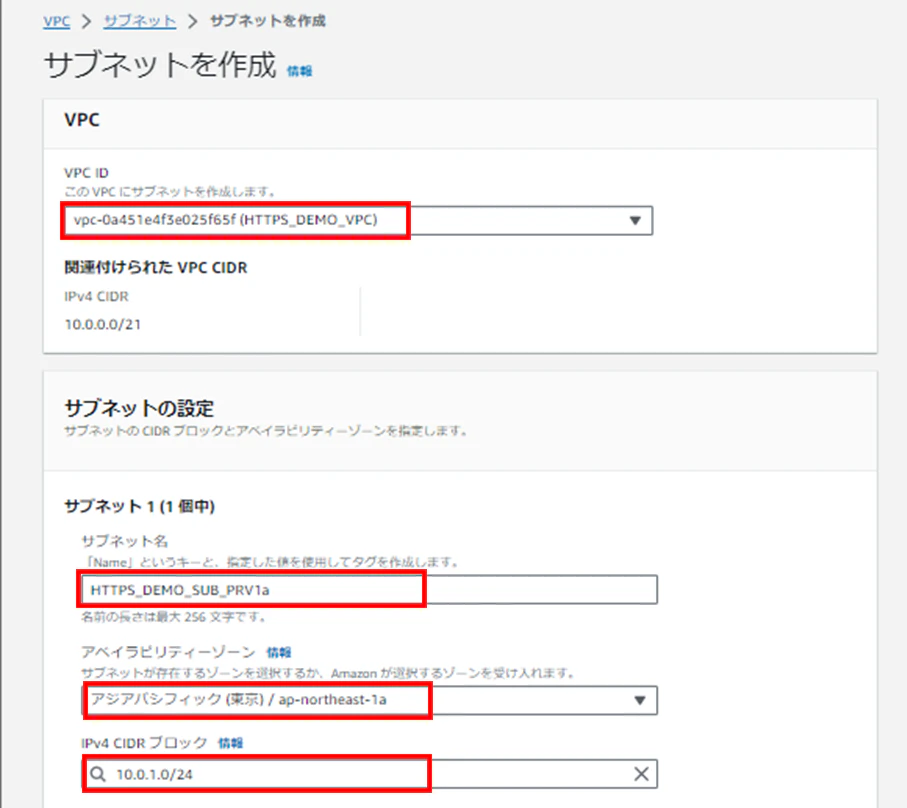Click the サブネットを作成 breadcrumb text
The width and height of the screenshot is (907, 808).
[268, 21]
